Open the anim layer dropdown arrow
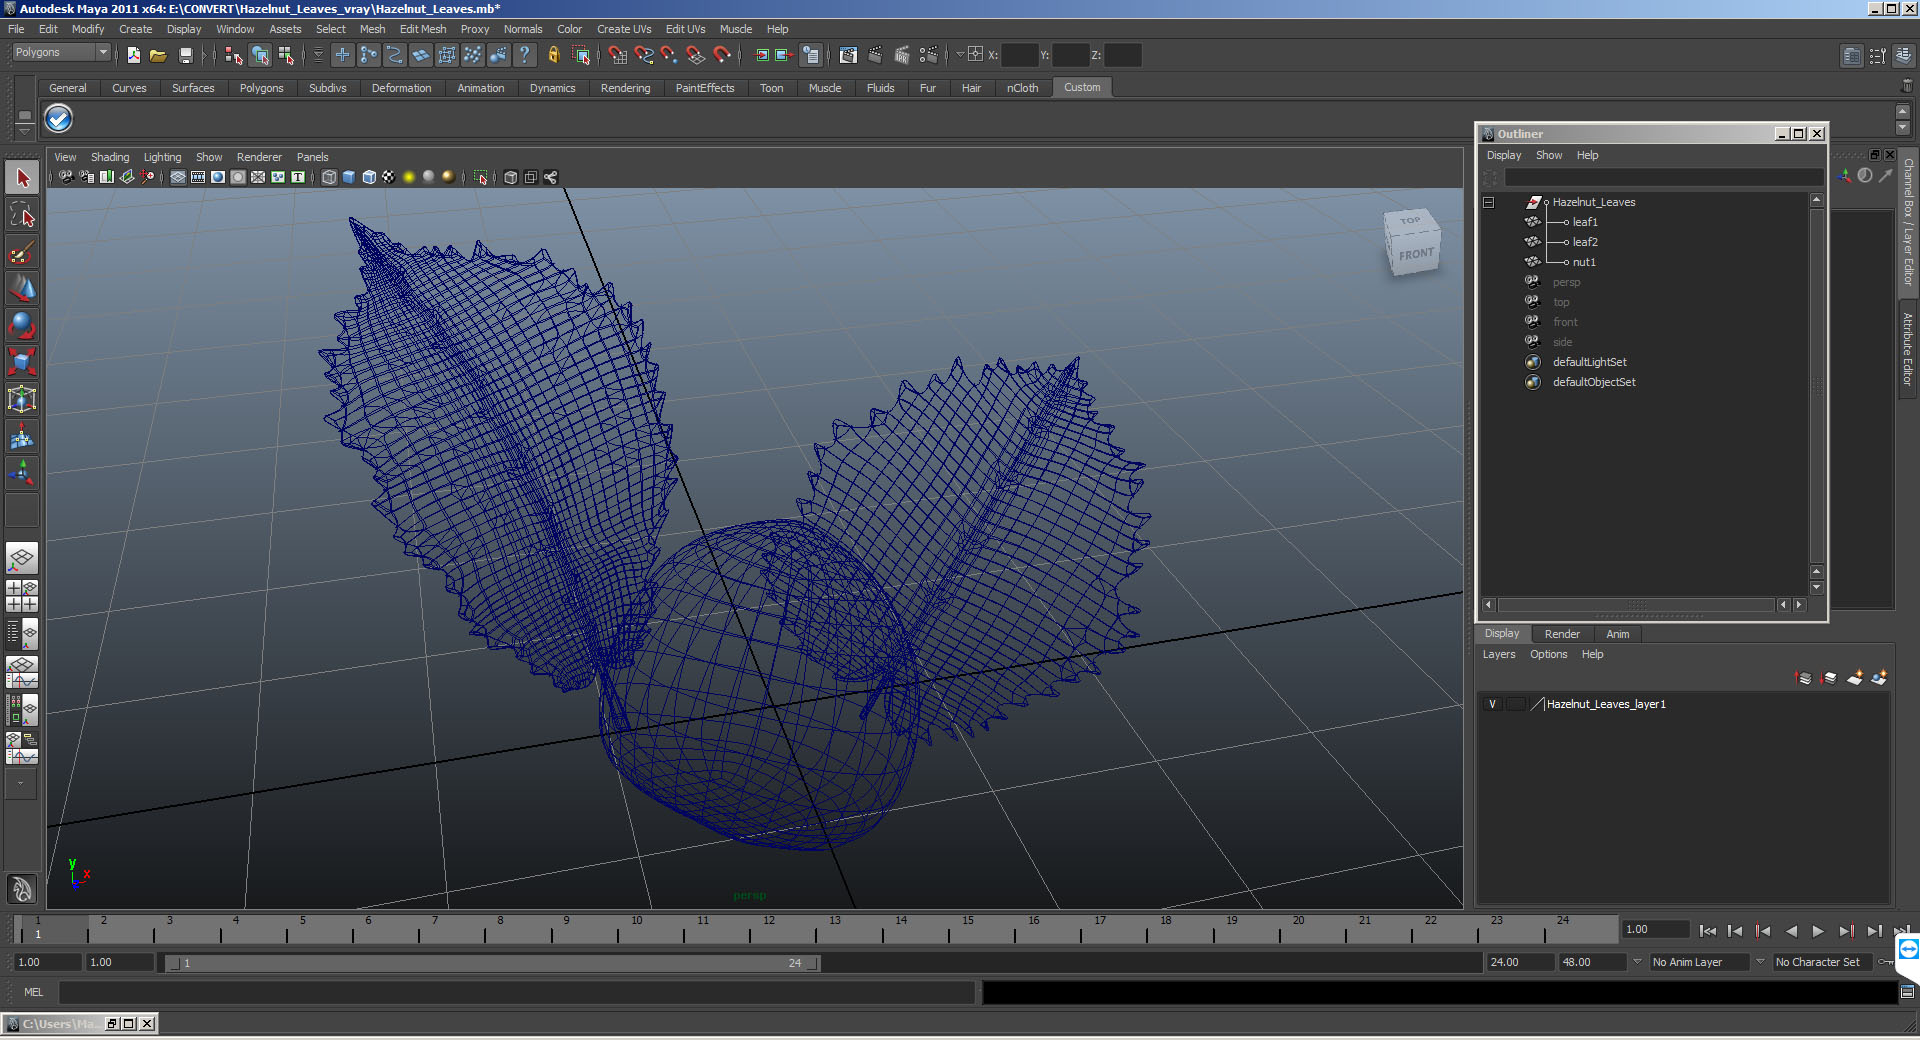 1637,962
